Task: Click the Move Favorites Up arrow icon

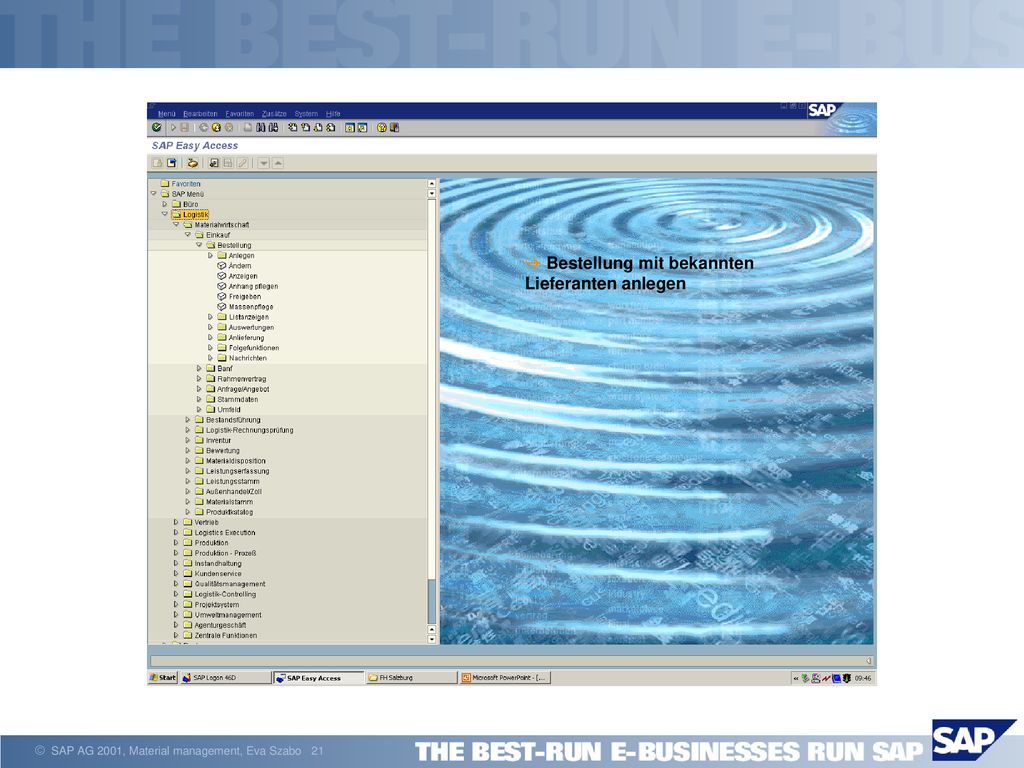Action: tap(278, 163)
